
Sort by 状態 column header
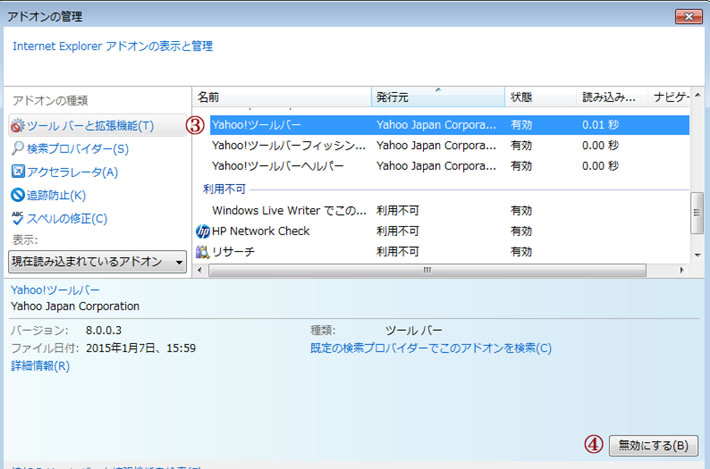pyautogui.click(x=541, y=97)
